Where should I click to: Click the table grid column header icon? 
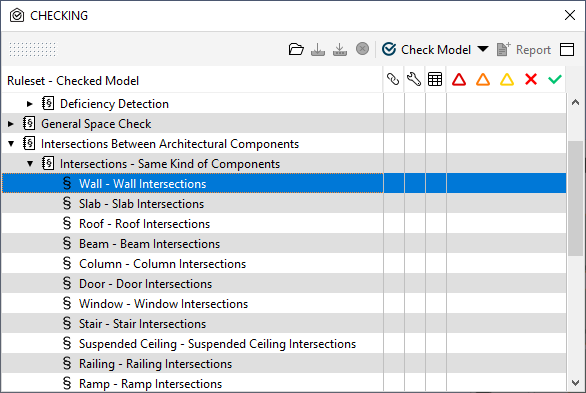tap(435, 79)
